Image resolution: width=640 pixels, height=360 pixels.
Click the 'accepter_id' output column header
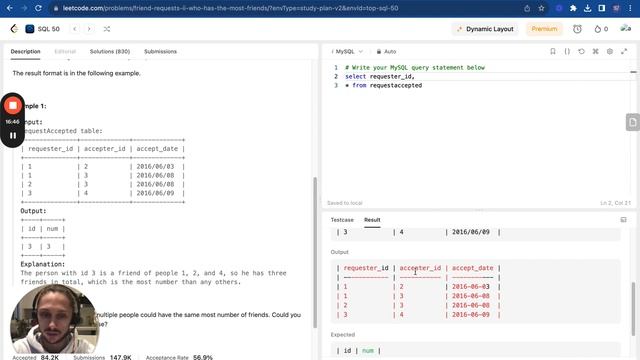420,268
